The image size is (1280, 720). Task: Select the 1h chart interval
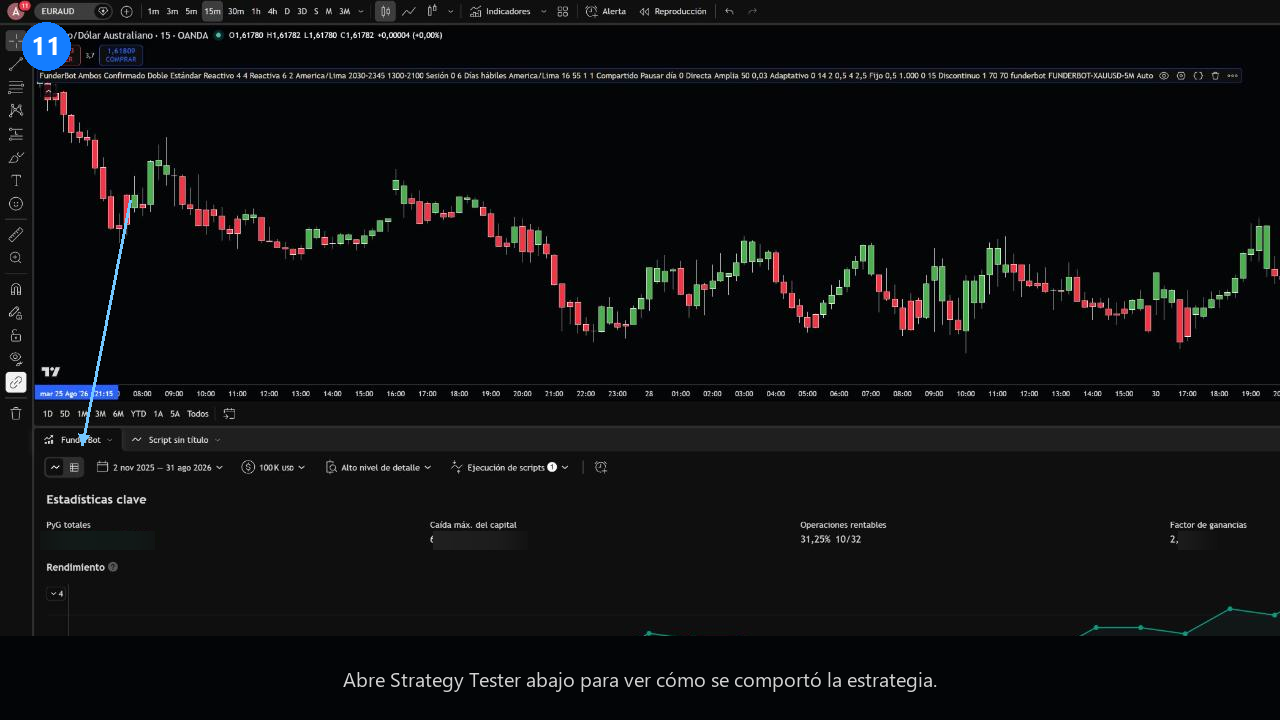(256, 11)
